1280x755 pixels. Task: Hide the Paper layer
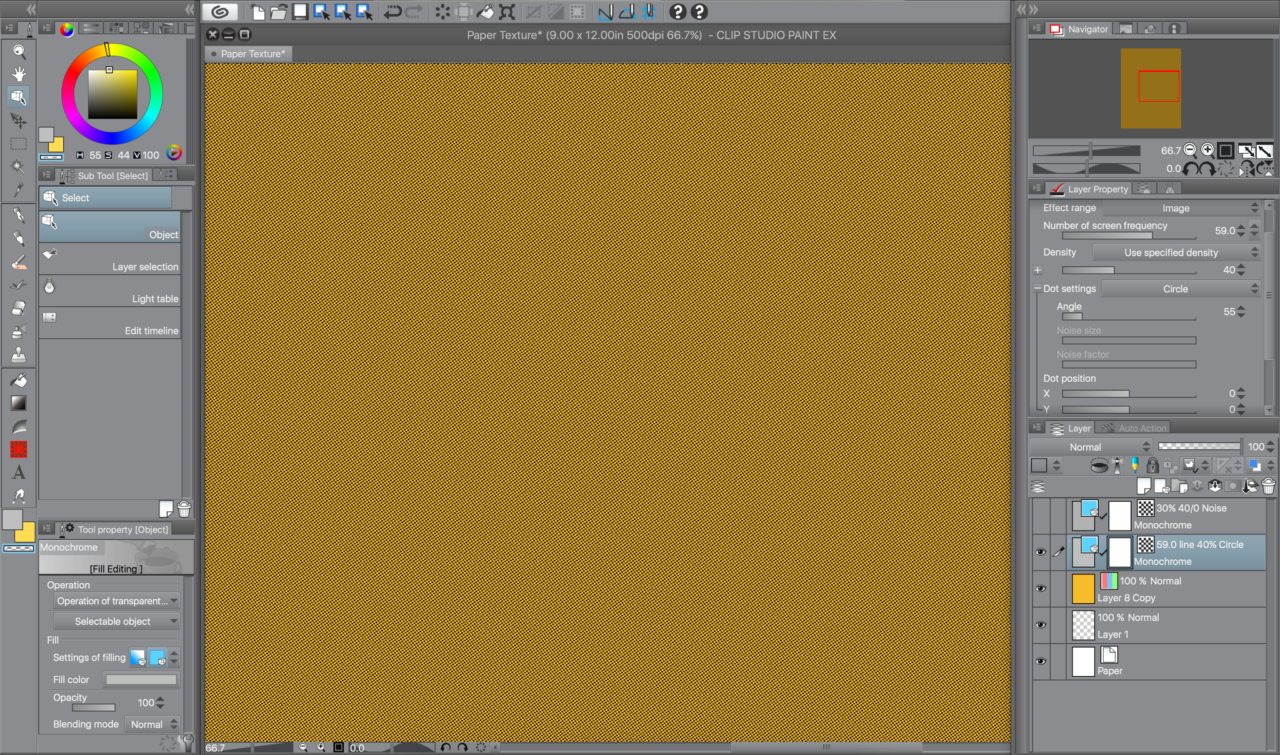1041,661
